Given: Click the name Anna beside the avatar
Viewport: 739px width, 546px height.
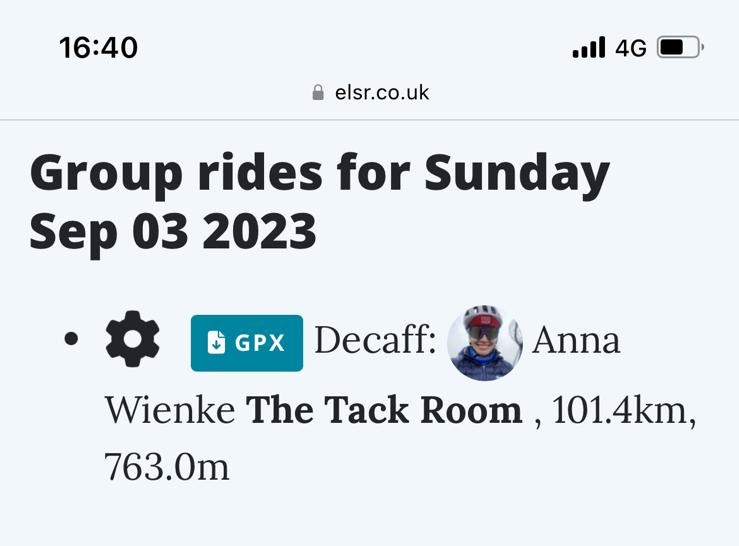Looking at the screenshot, I should point(576,340).
